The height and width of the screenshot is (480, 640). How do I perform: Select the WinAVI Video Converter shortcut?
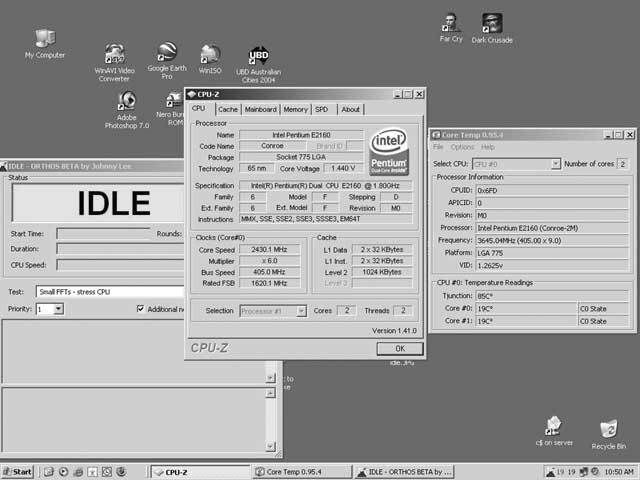pyautogui.click(x=114, y=62)
